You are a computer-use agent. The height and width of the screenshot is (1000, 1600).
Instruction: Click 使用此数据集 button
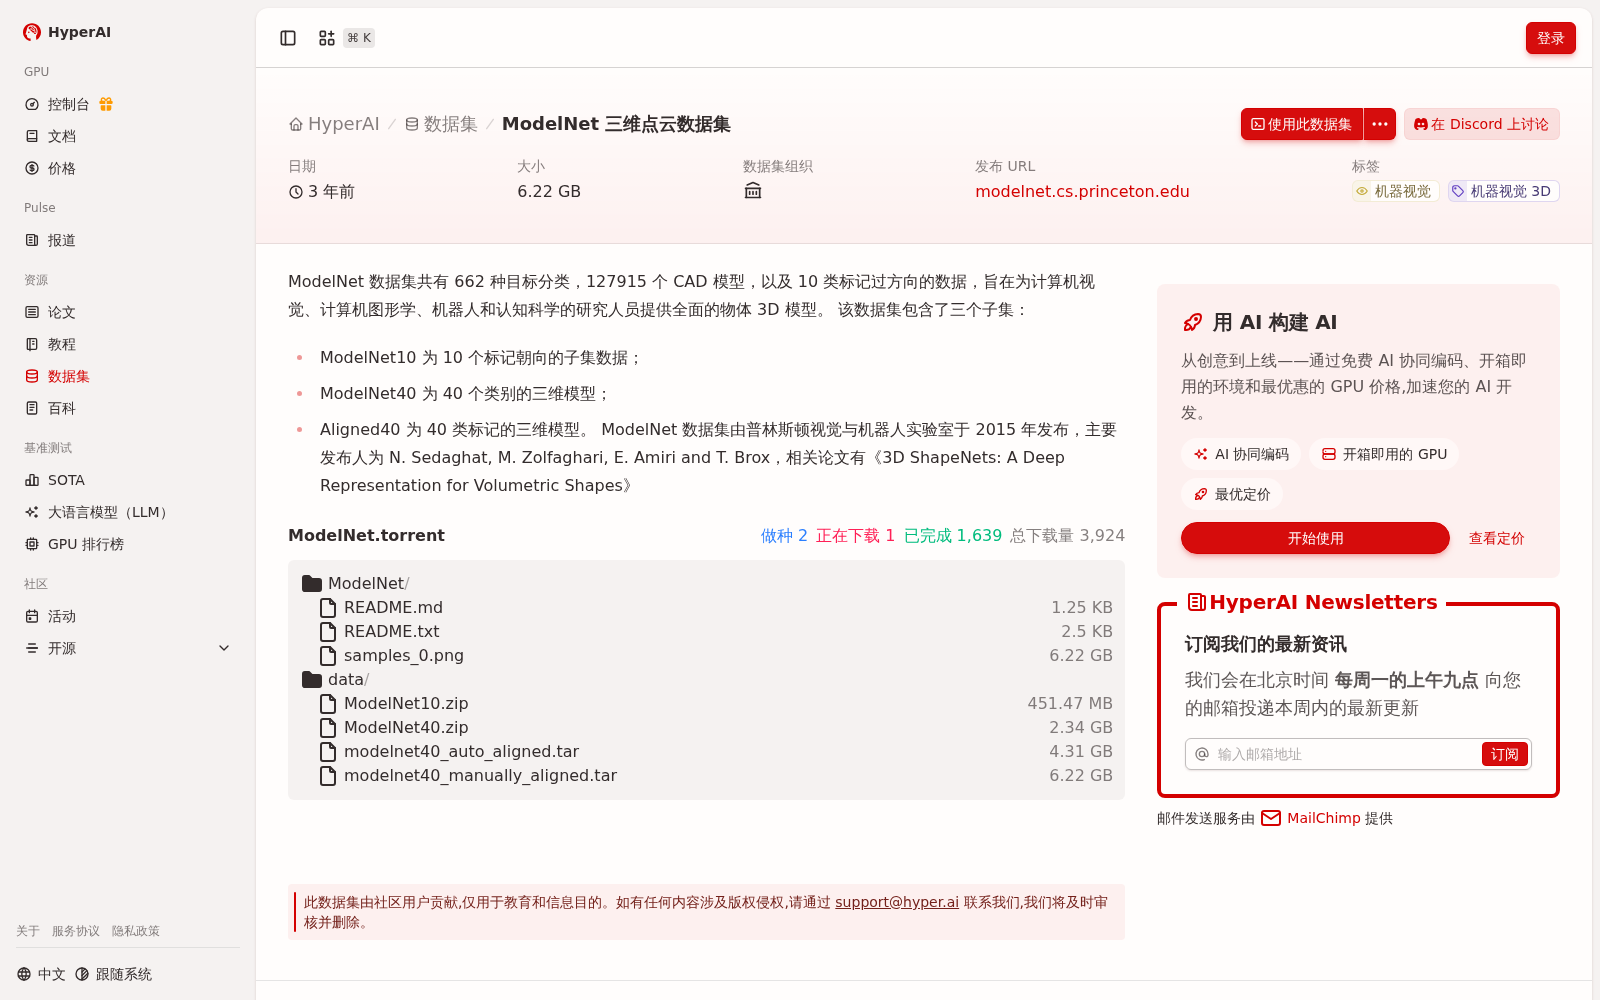[x=1302, y=124]
